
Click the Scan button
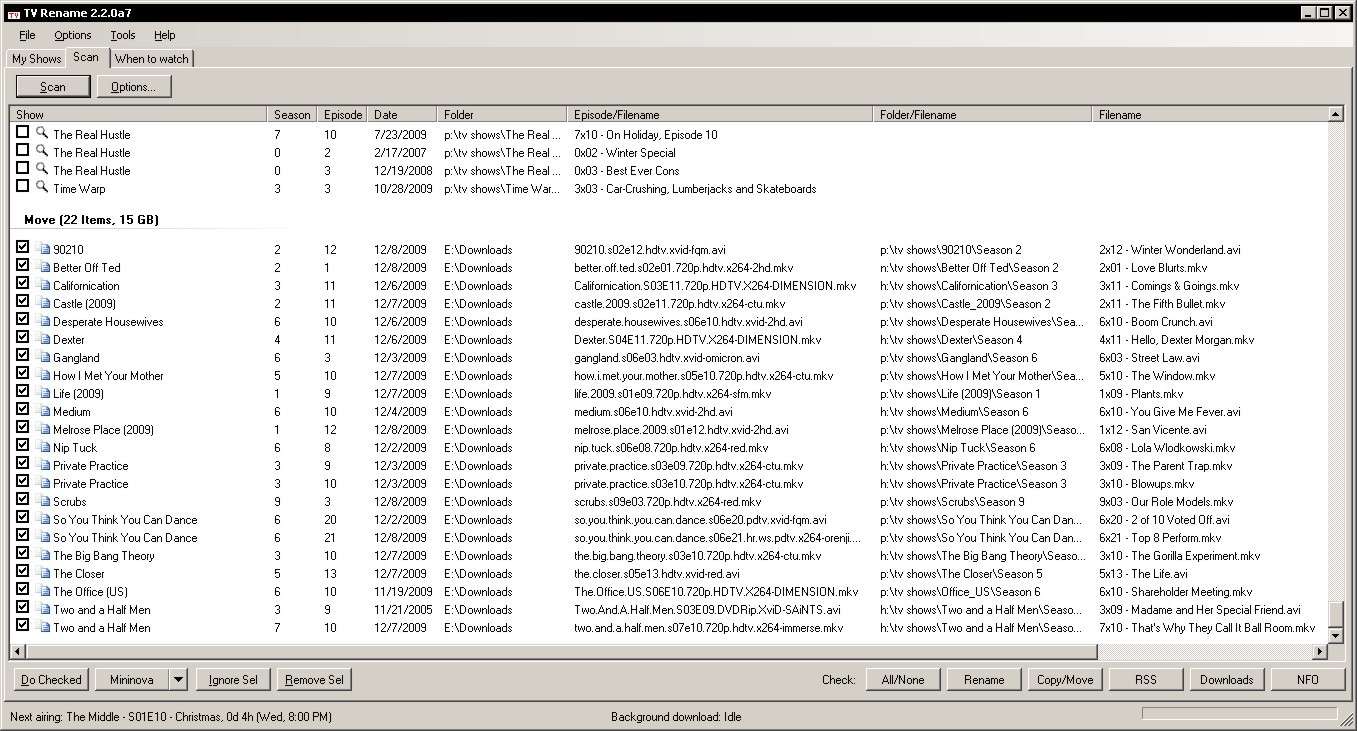pos(53,87)
